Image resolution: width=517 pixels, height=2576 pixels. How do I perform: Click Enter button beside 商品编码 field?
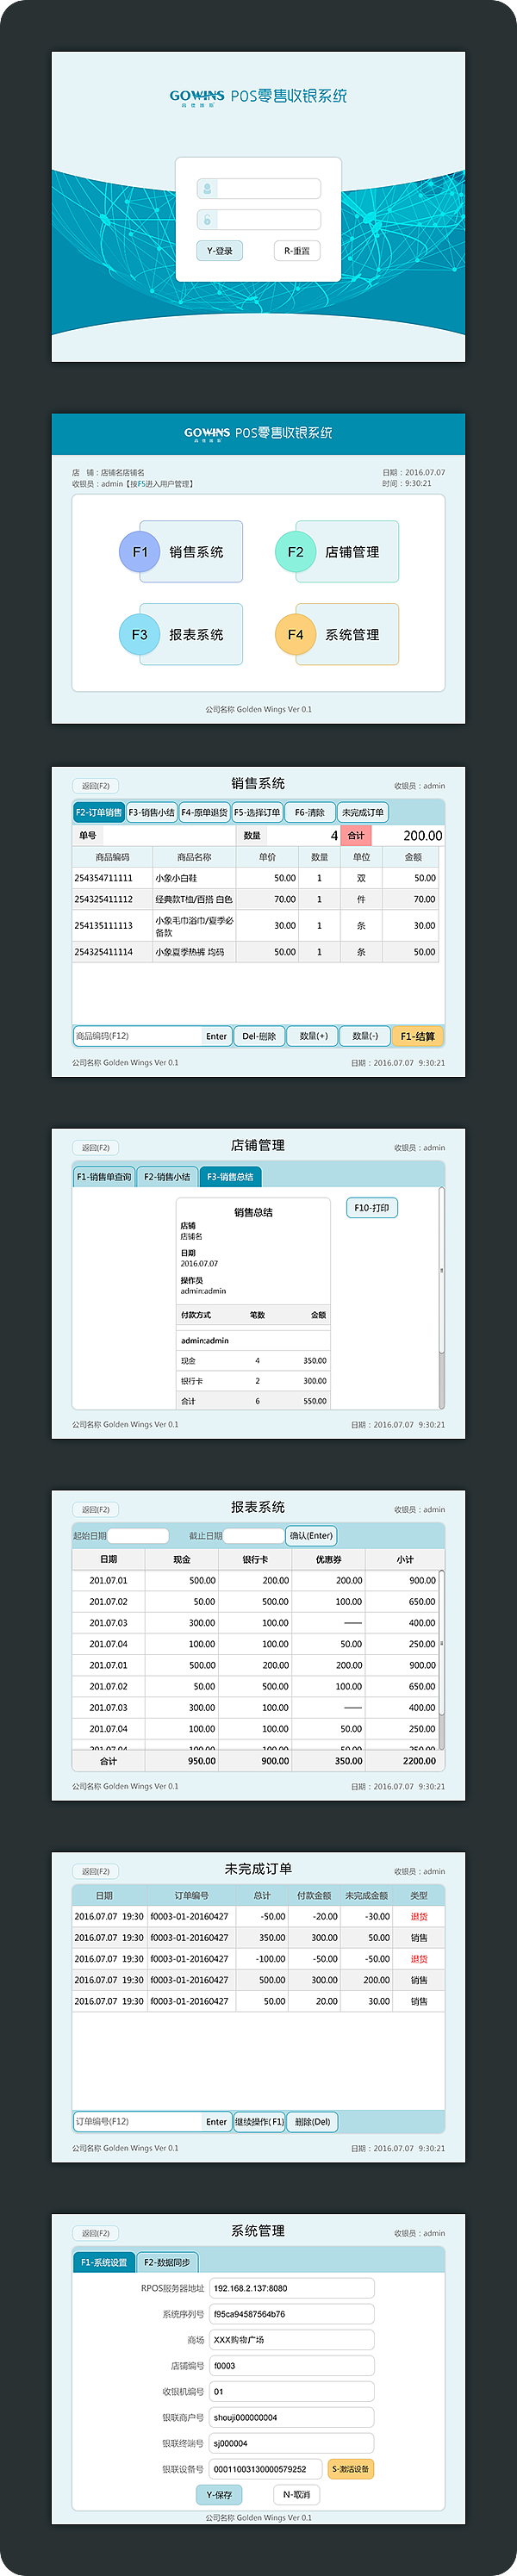pos(217,1036)
